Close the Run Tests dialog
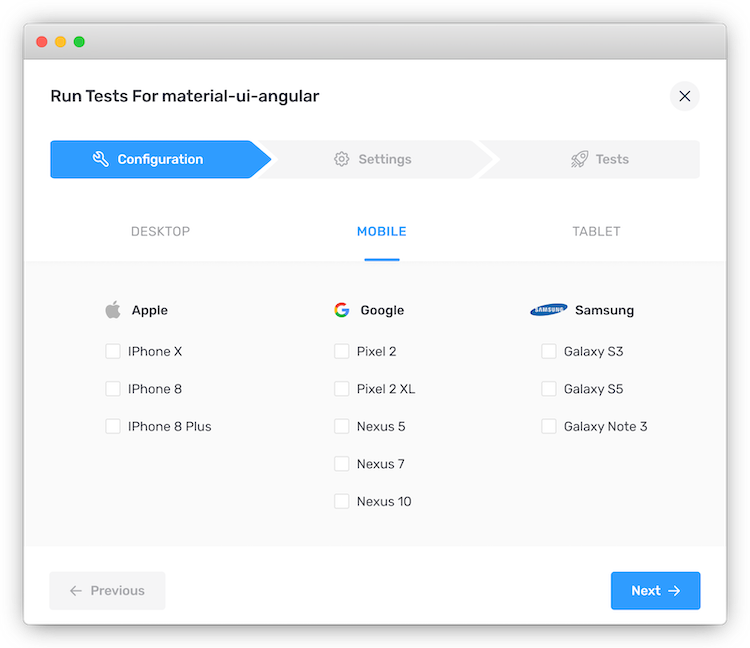This screenshot has width=750, height=648. click(684, 96)
